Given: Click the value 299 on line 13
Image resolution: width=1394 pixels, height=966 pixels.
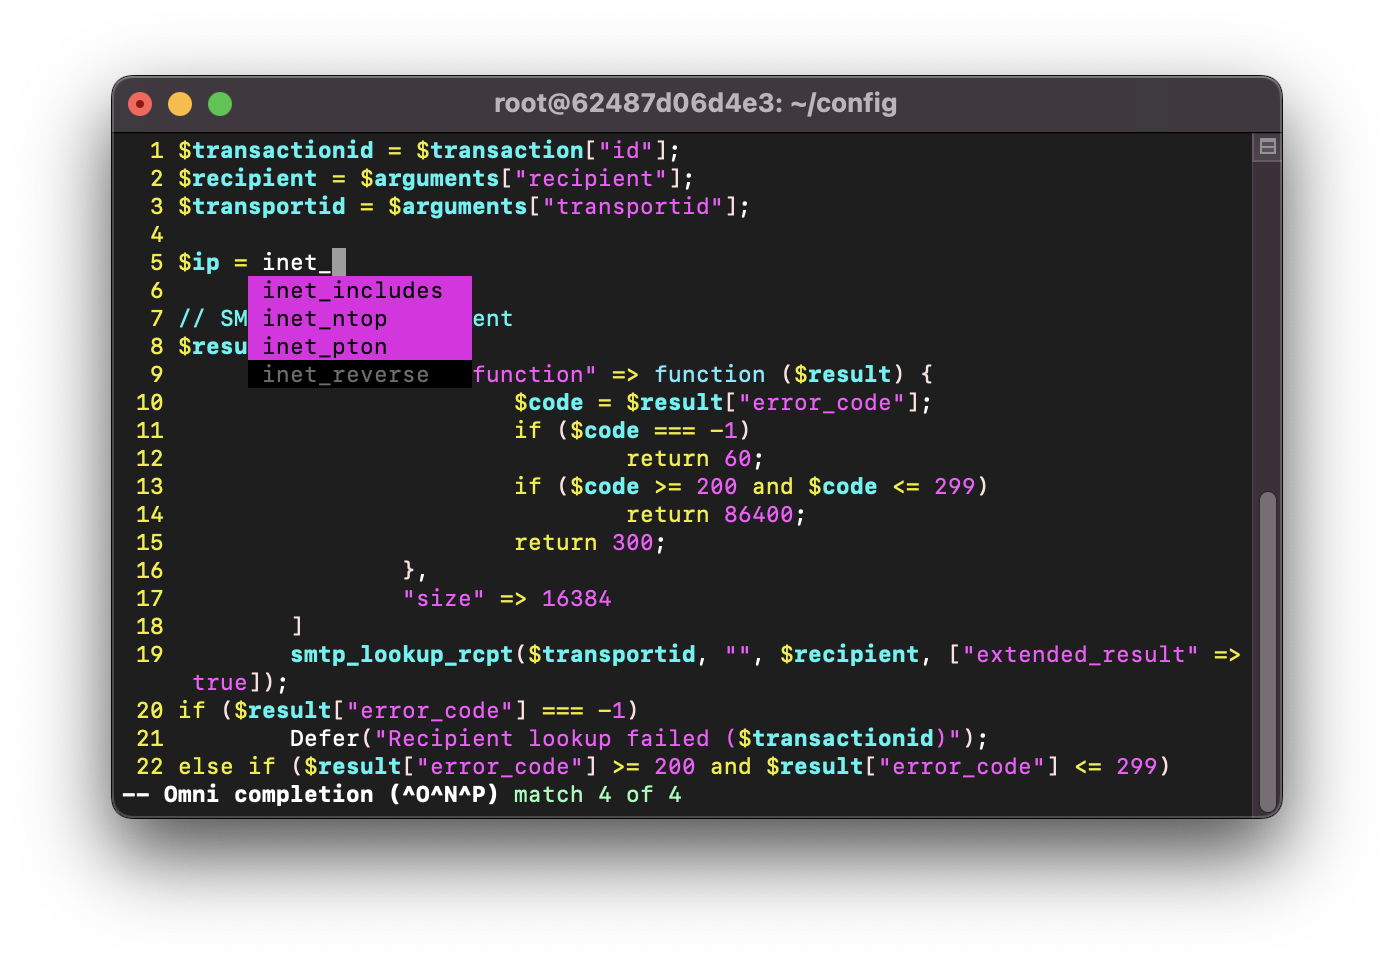Looking at the screenshot, I should tap(955, 486).
